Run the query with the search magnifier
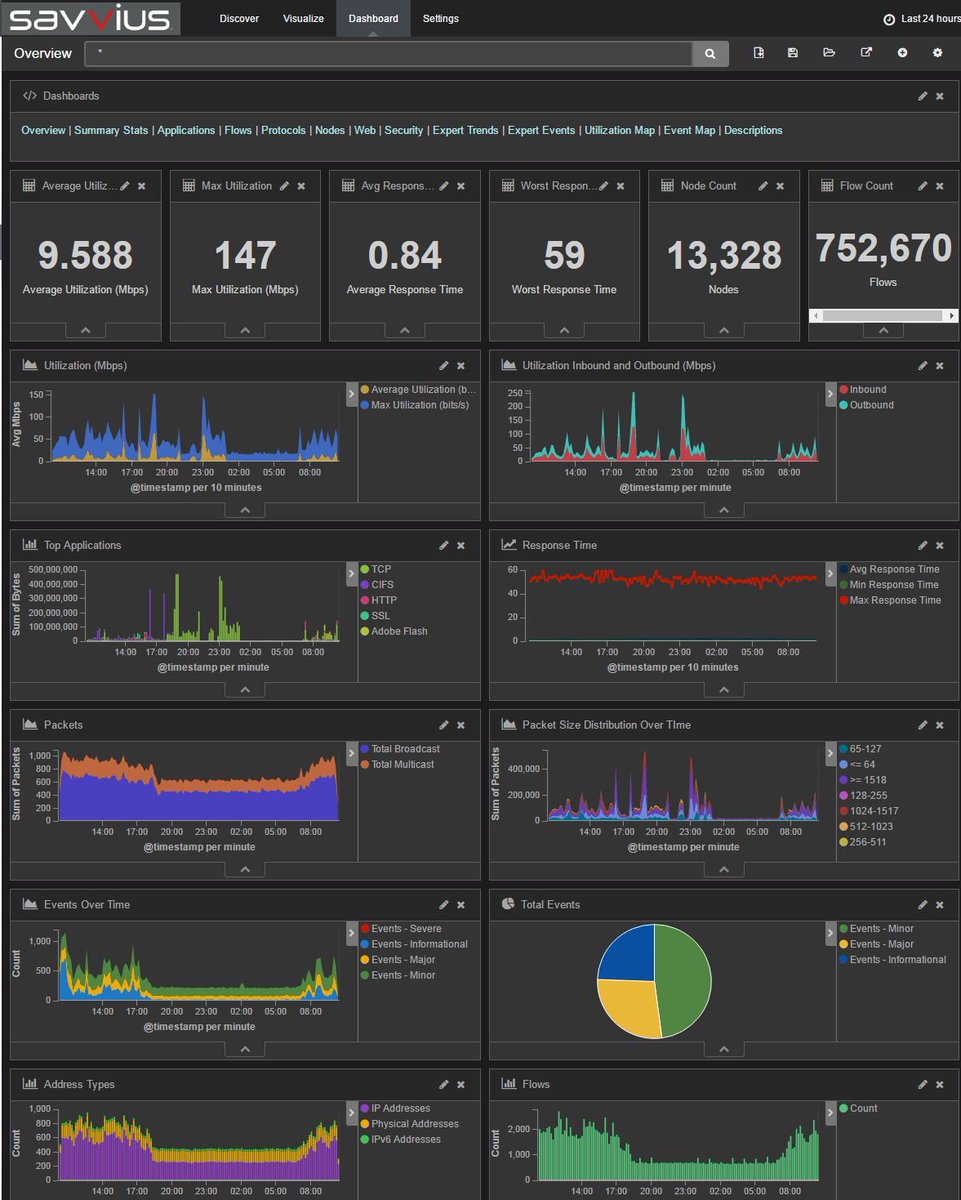The width and height of the screenshot is (961, 1200). click(x=710, y=53)
